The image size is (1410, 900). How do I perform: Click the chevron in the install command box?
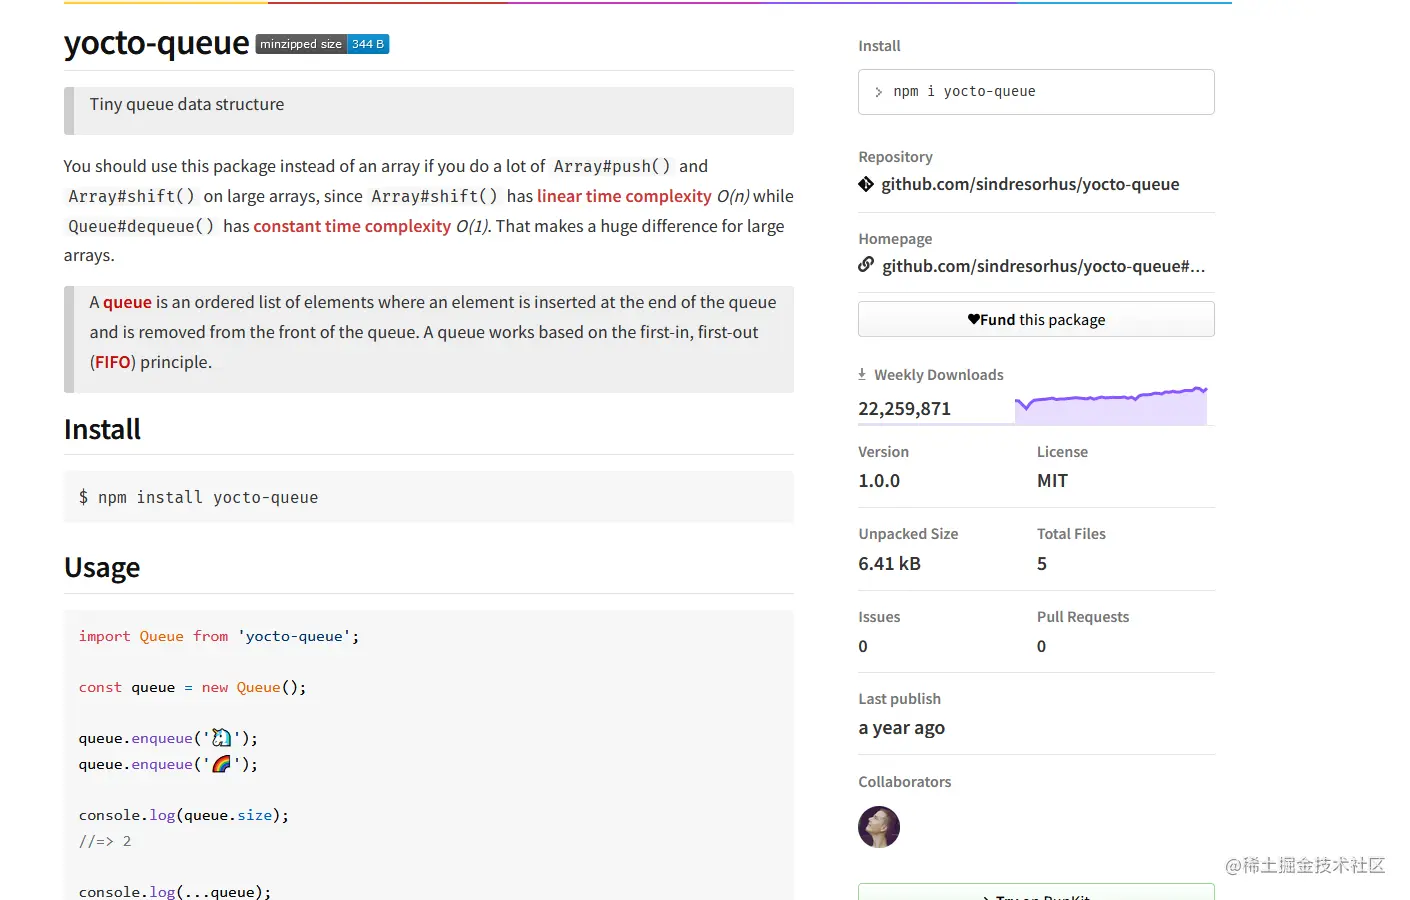(x=878, y=92)
